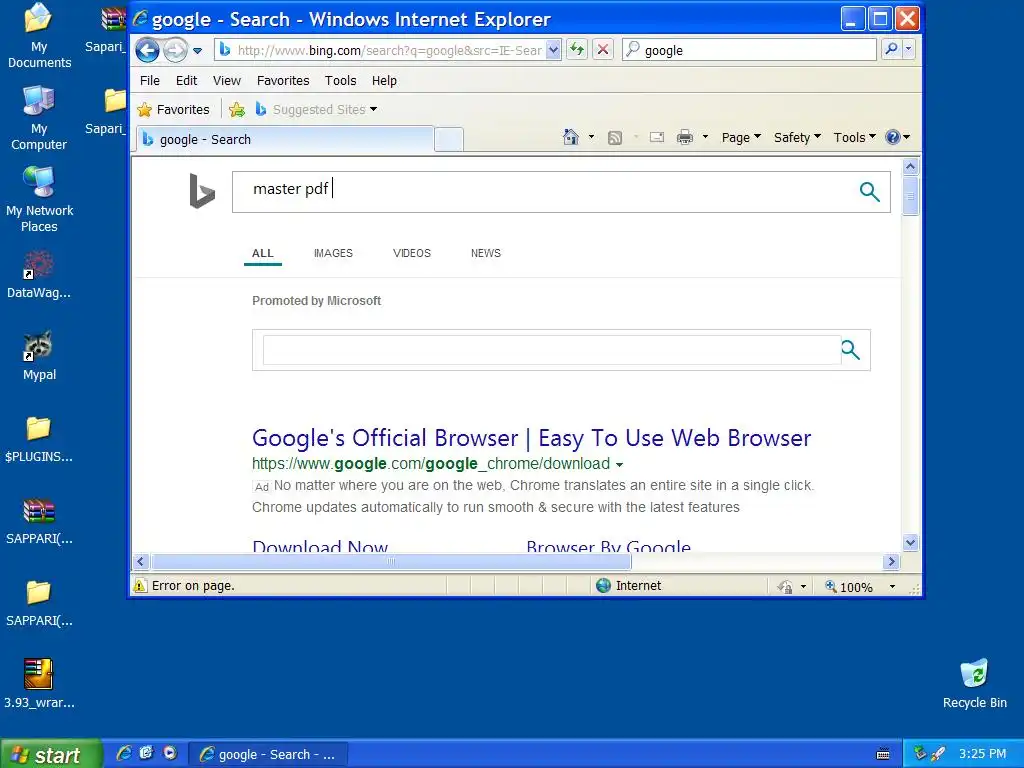This screenshot has height=768, width=1024.
Task: Click Add to Favorites Bar star icon
Action: point(237,110)
